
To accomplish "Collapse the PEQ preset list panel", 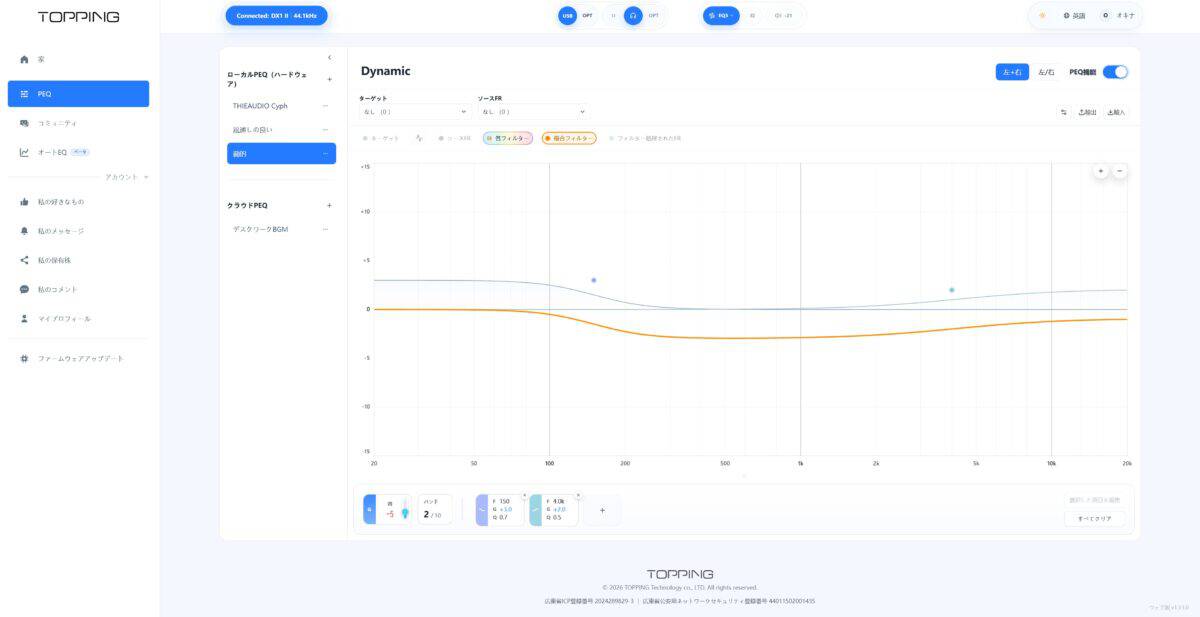I will coord(329,57).
